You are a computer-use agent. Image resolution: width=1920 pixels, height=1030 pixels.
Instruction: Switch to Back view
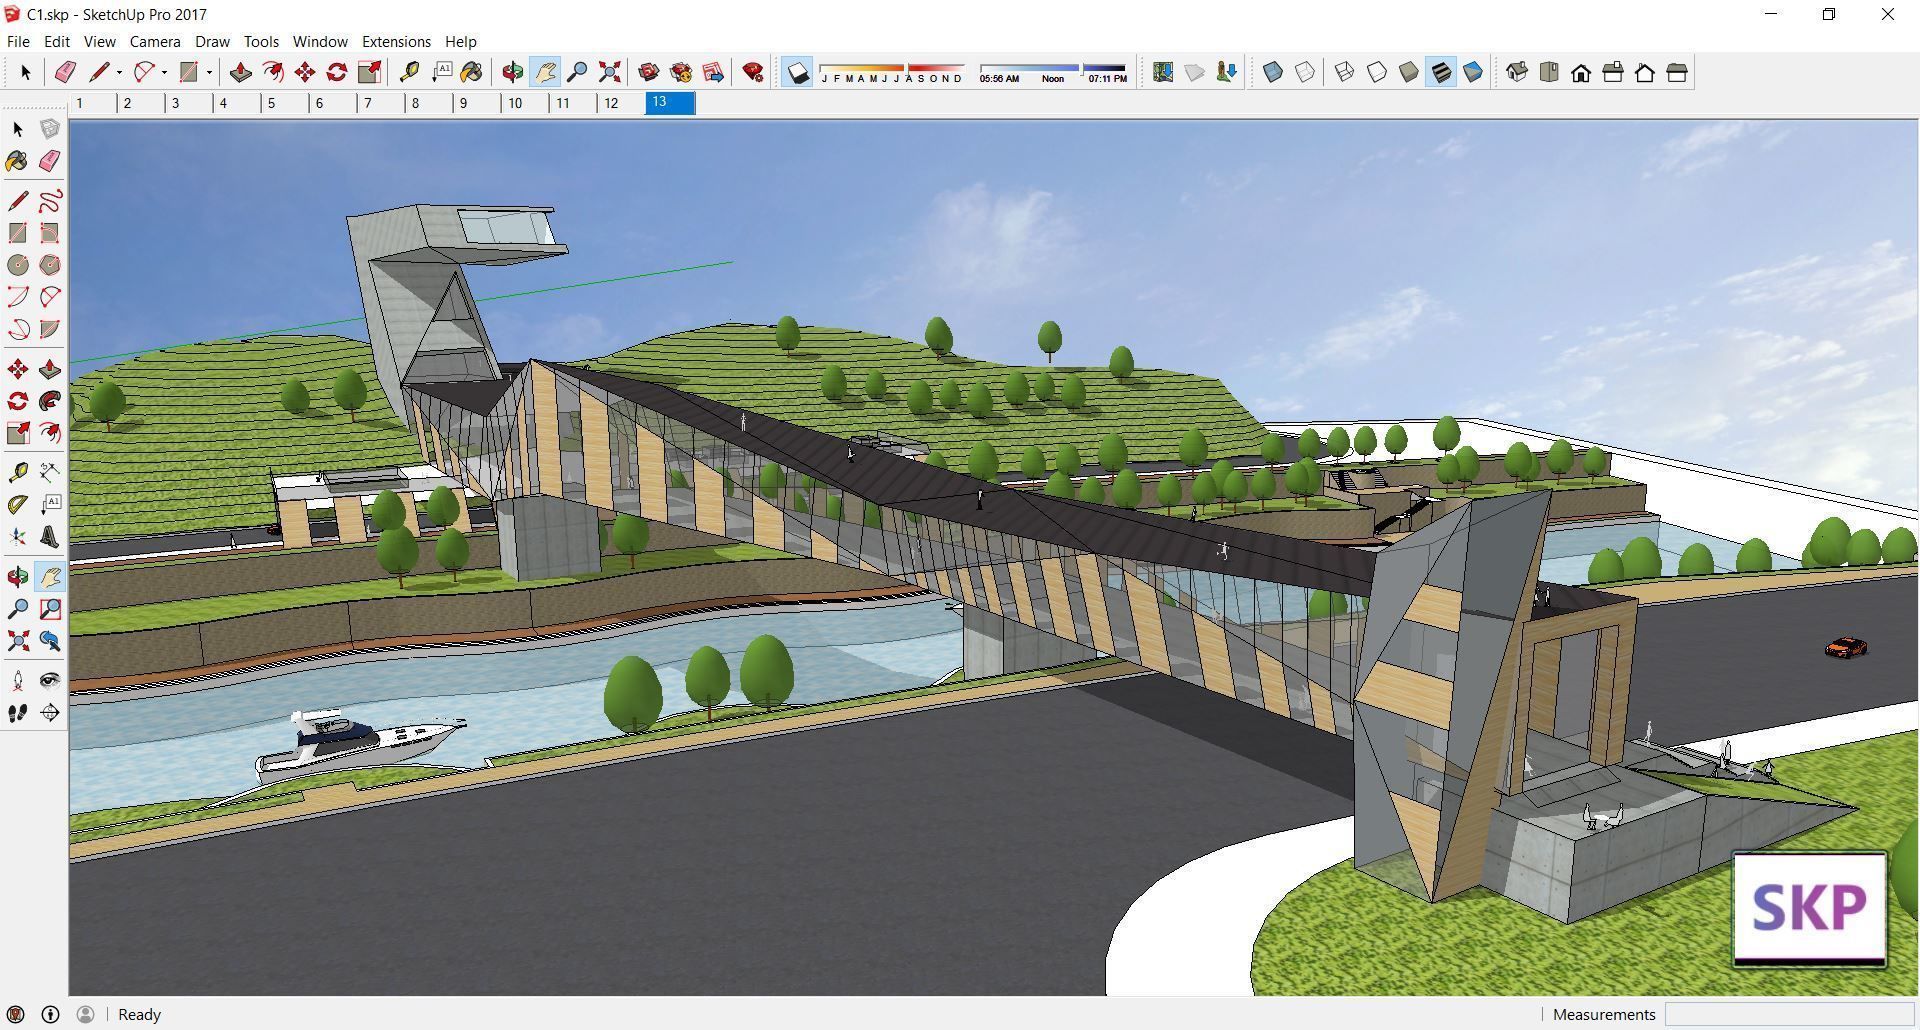pyautogui.click(x=1645, y=72)
